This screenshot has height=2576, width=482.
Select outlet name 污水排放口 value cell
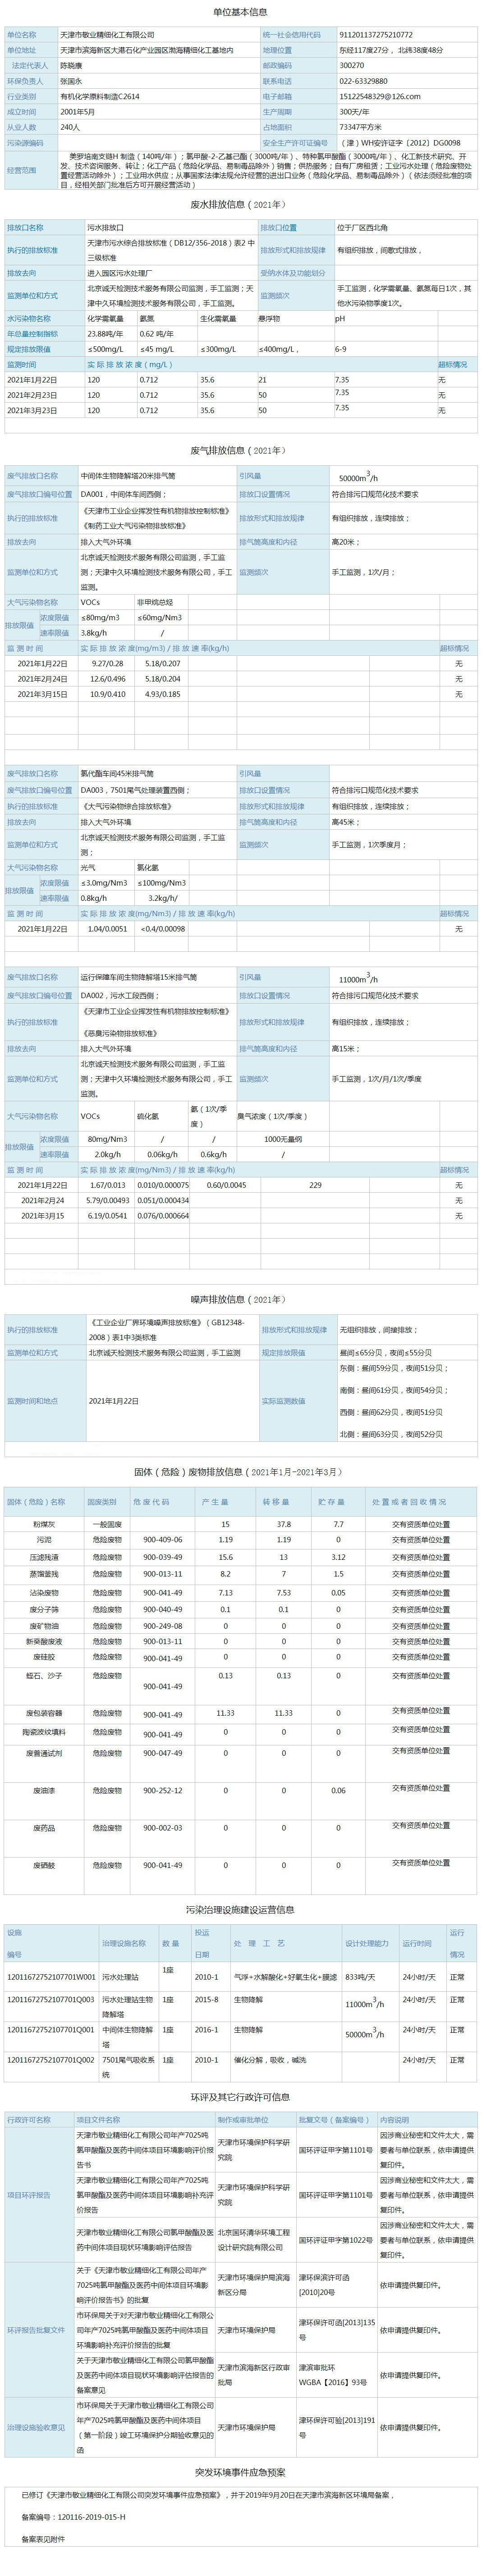tap(171, 227)
